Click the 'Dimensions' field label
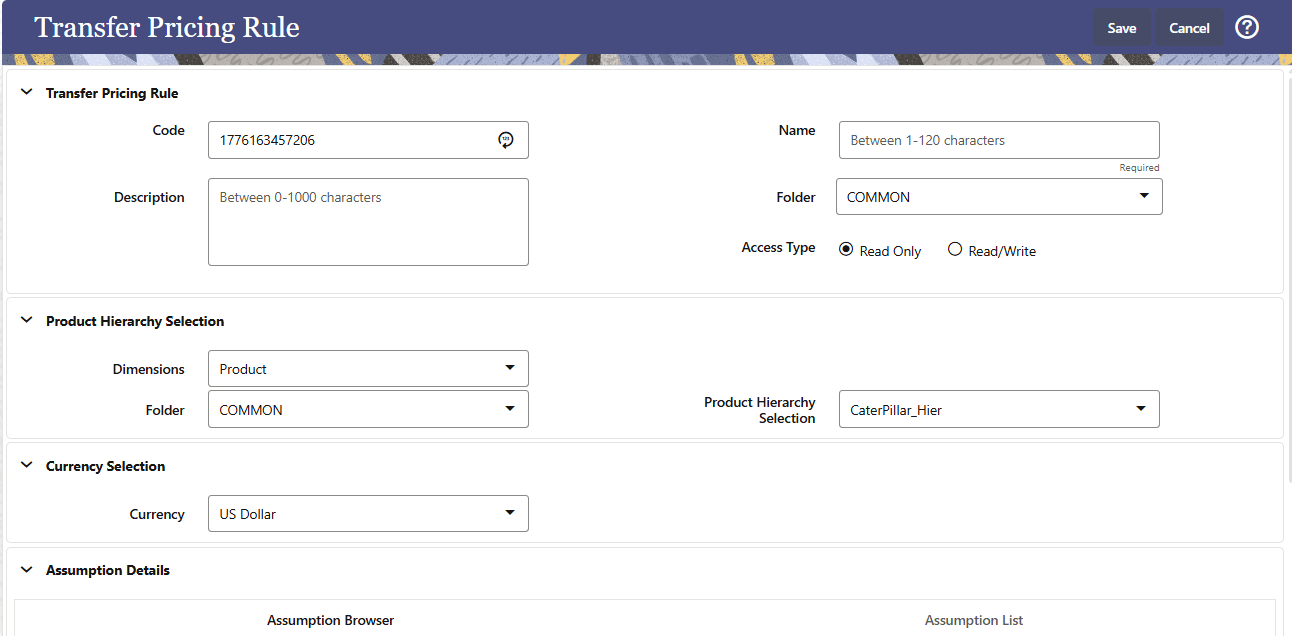 click(x=149, y=369)
